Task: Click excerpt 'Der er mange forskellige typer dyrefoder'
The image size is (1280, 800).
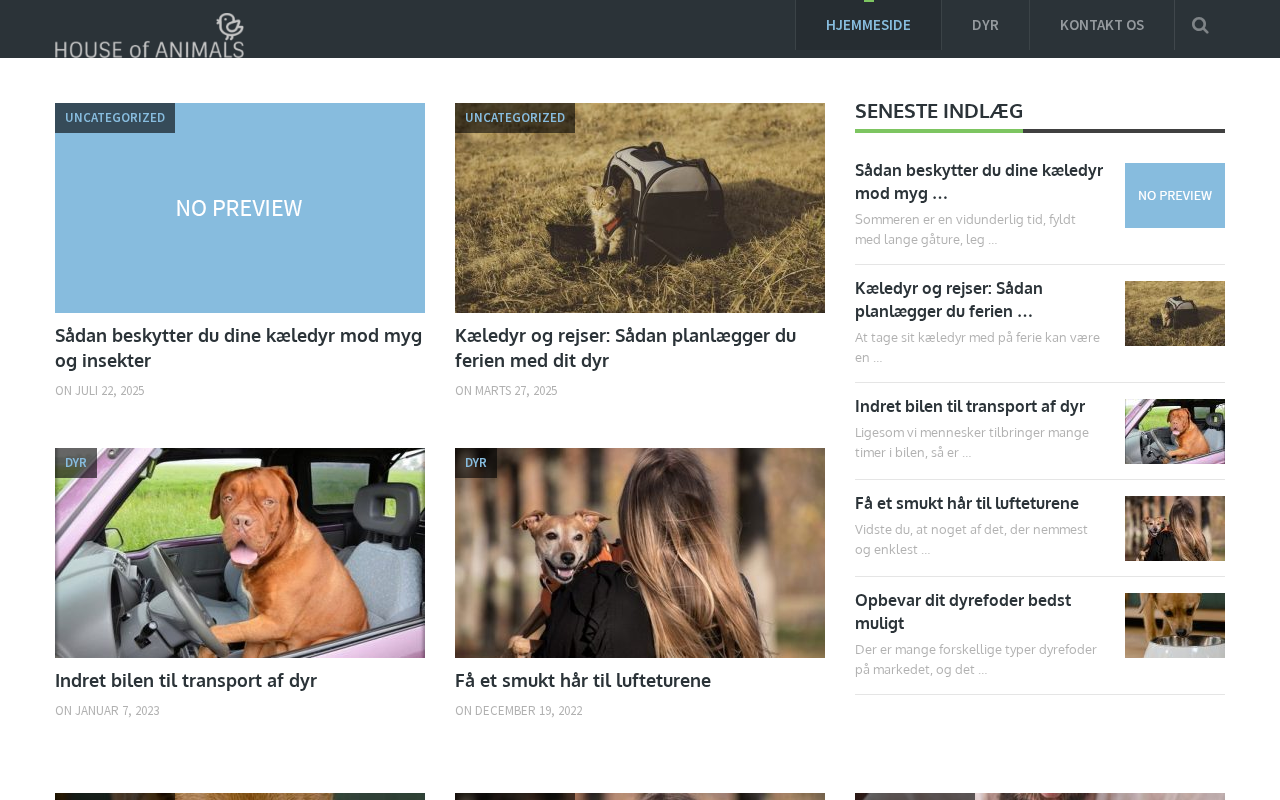Action: (976, 649)
